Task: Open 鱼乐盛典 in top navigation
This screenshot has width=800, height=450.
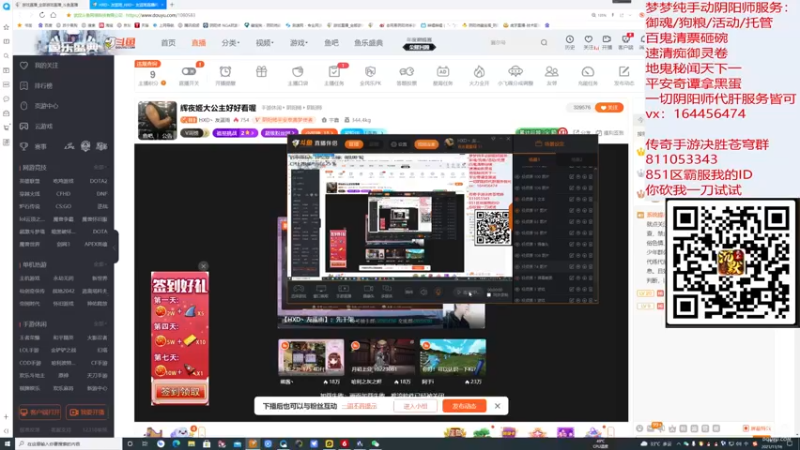Action: coord(368,43)
